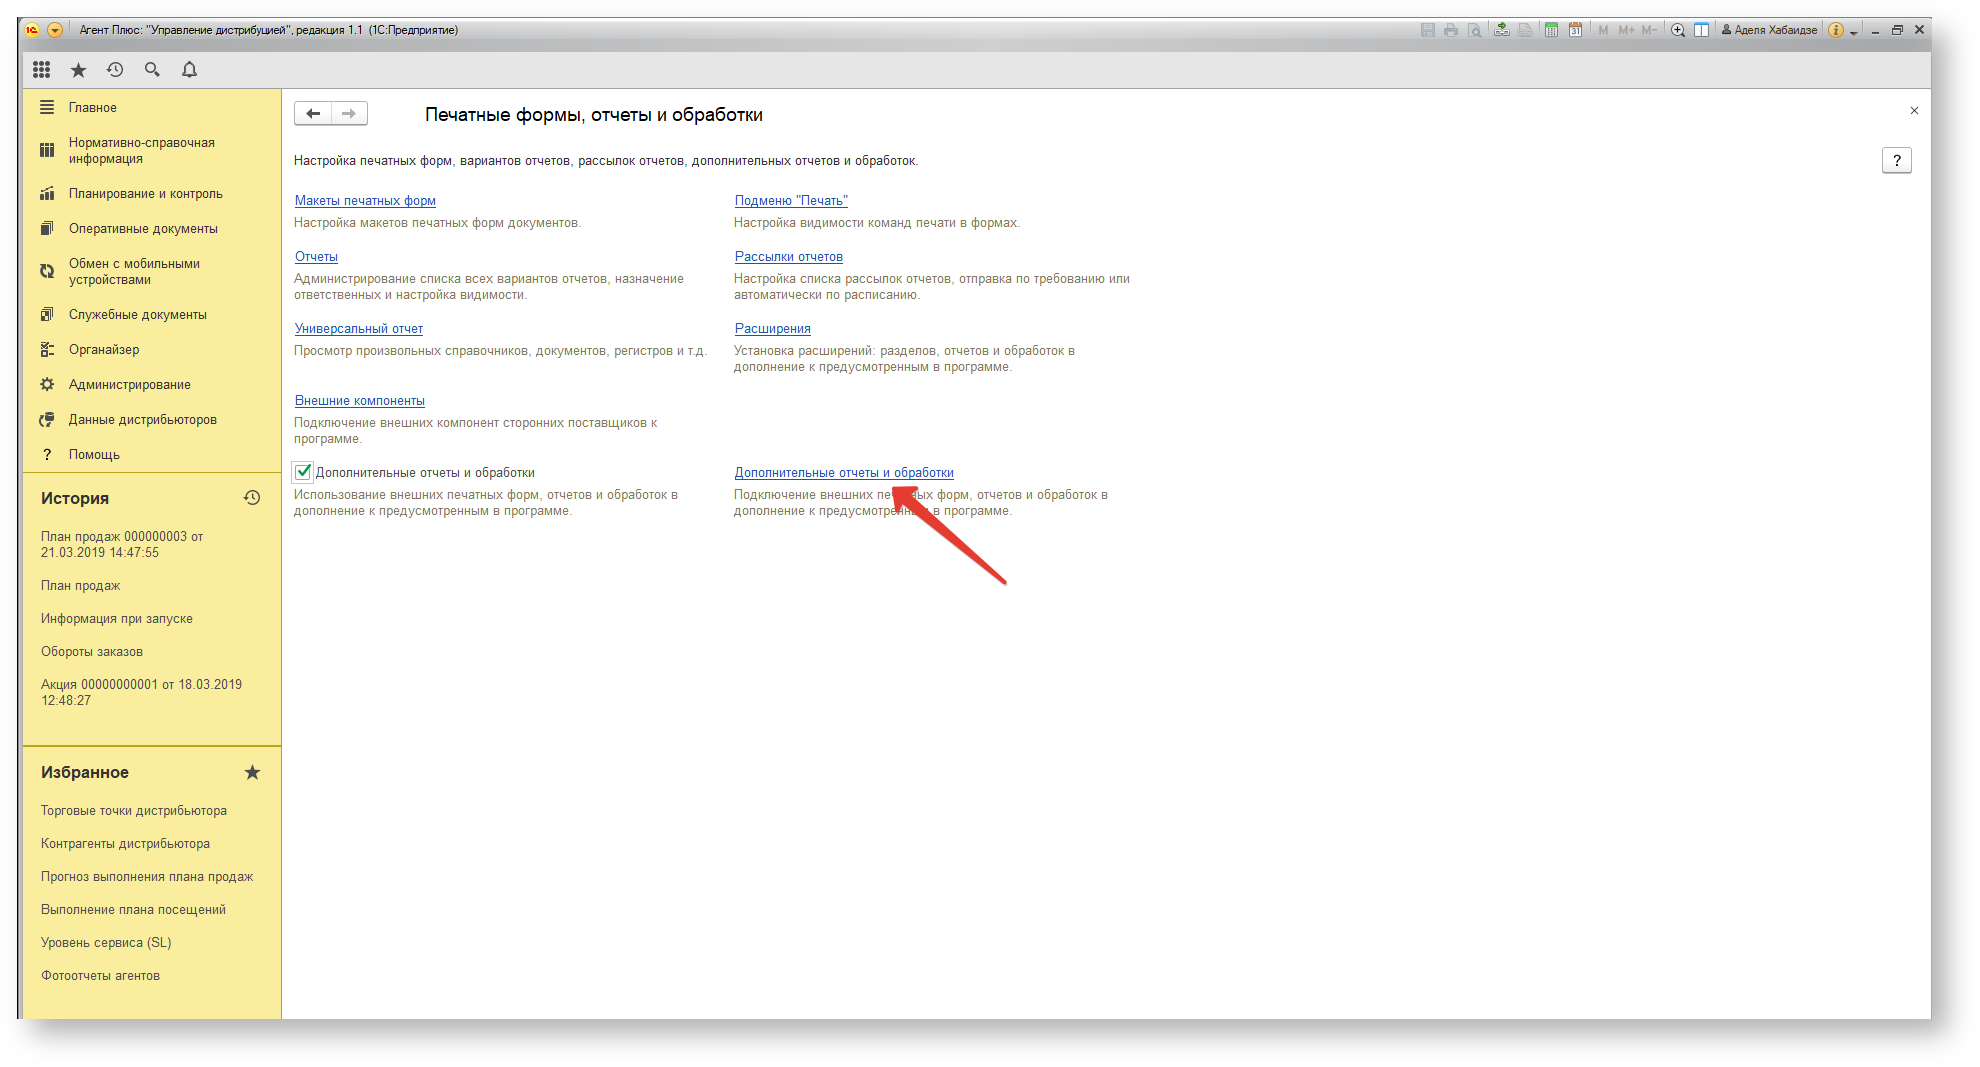This screenshot has height=1067, width=1980.
Task: Click the help question mark button
Action: point(1896,160)
